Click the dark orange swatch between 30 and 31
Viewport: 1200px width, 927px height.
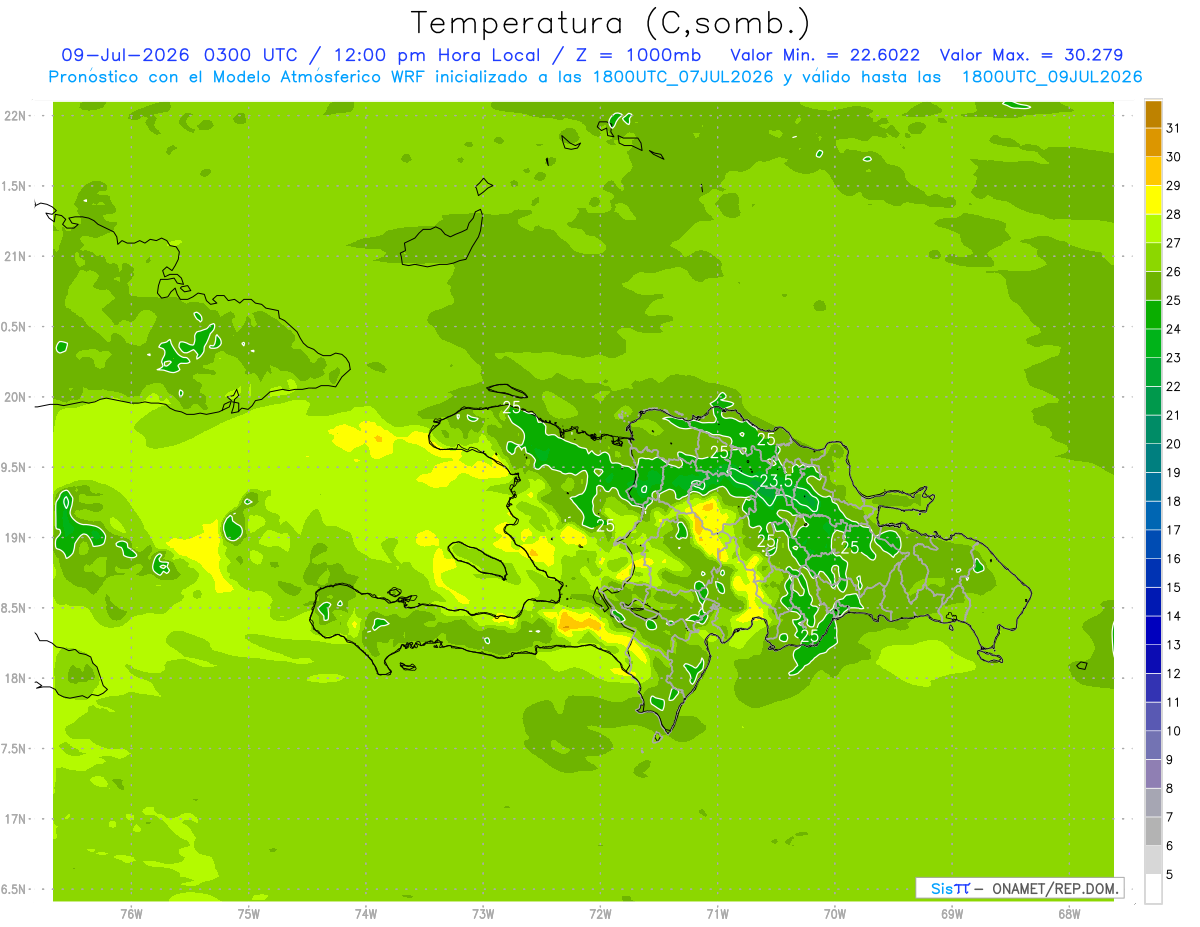pyautogui.click(x=1153, y=143)
